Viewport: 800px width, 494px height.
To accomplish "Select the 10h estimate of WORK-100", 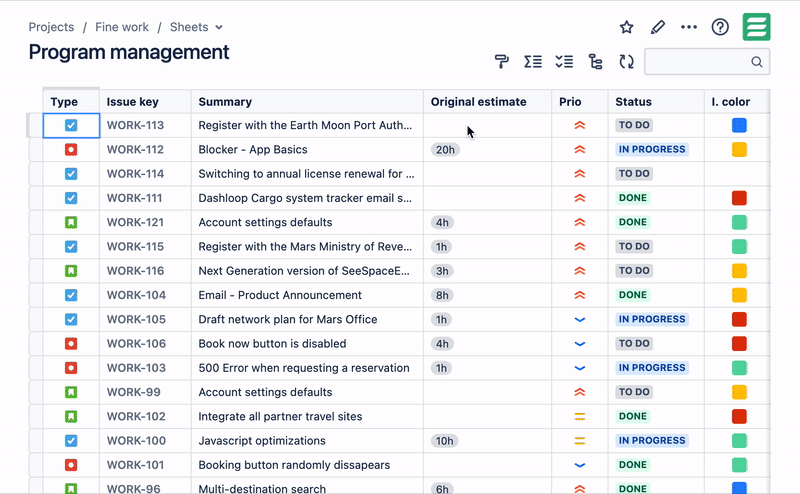I will tap(444, 440).
